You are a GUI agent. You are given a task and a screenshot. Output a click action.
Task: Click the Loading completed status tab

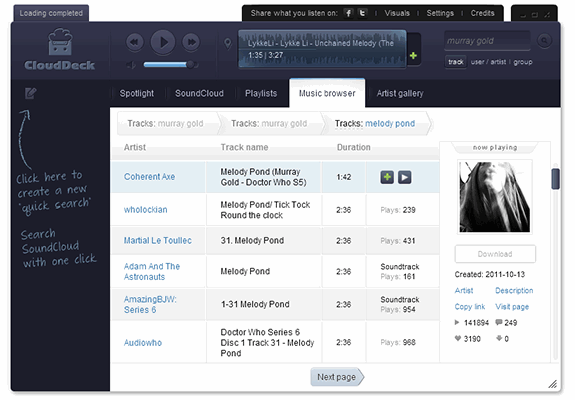(x=51, y=13)
